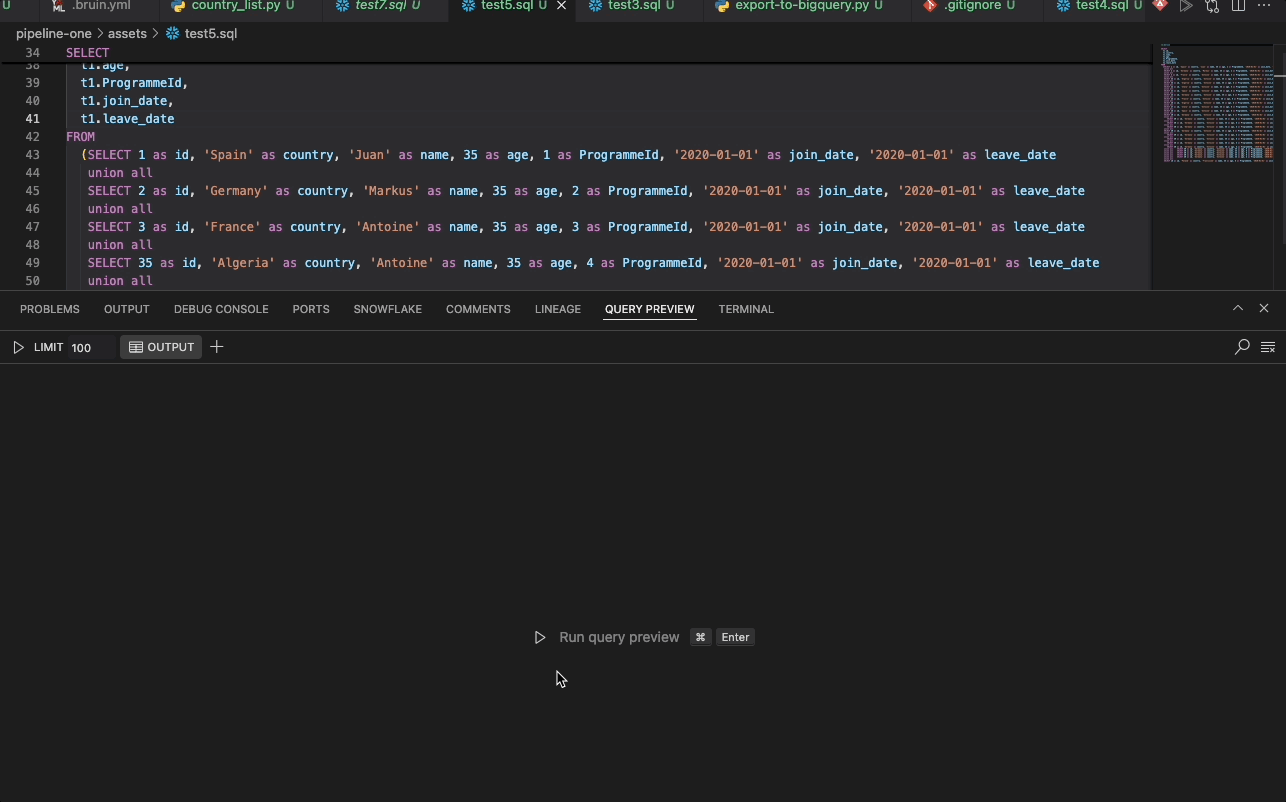Switch to the PORTS panel tab
The image size is (1286, 802).
pos(311,309)
